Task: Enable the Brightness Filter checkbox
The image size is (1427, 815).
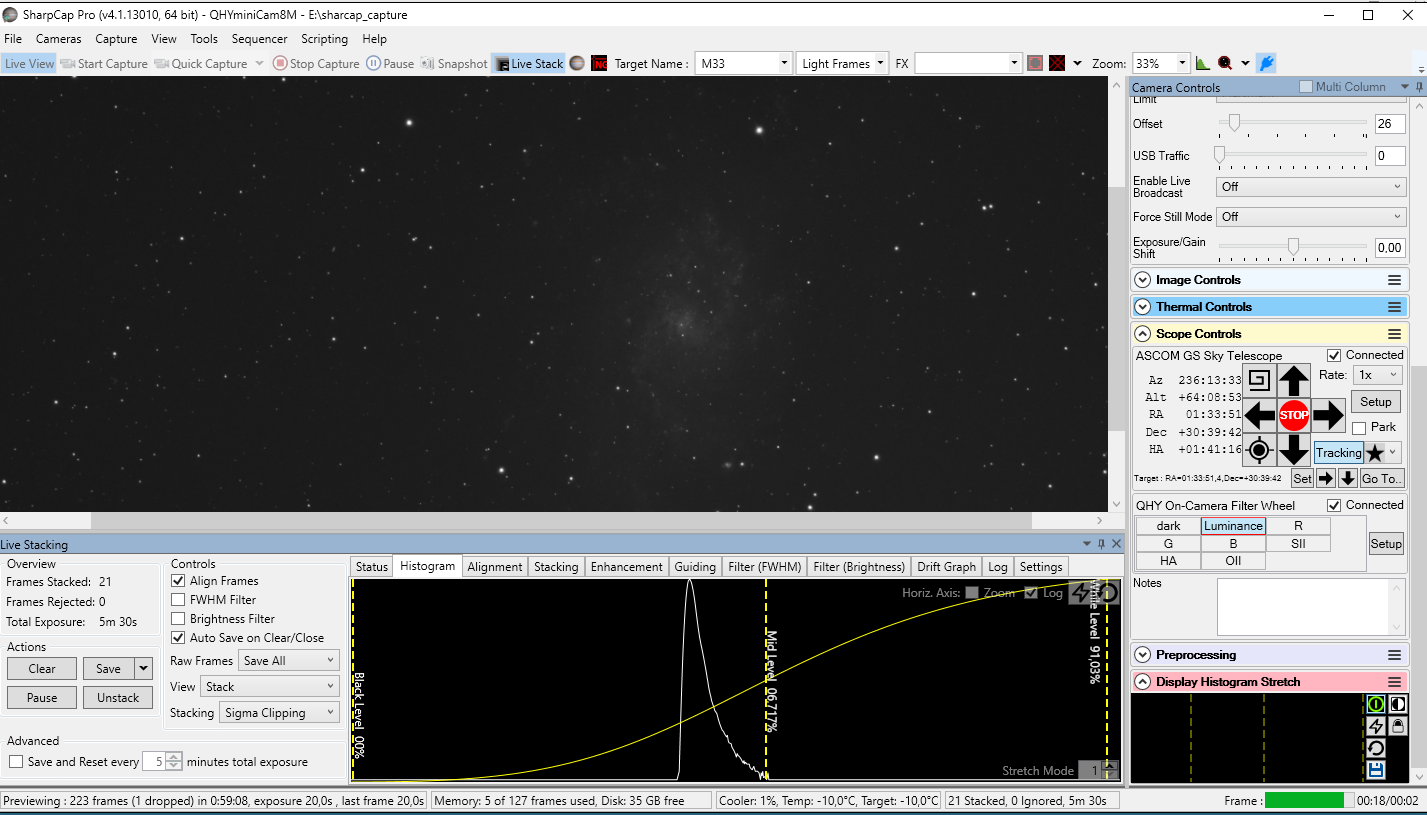Action: (178, 619)
